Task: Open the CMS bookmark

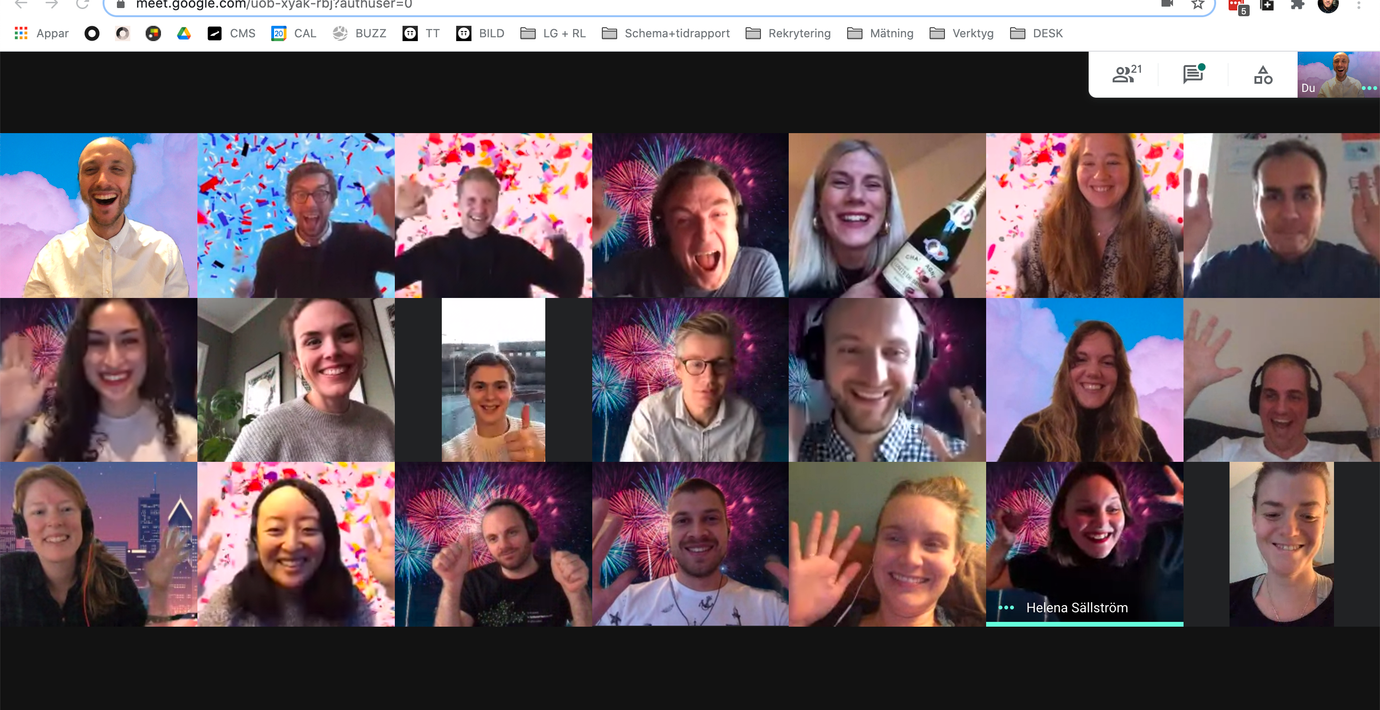Action: 231,33
